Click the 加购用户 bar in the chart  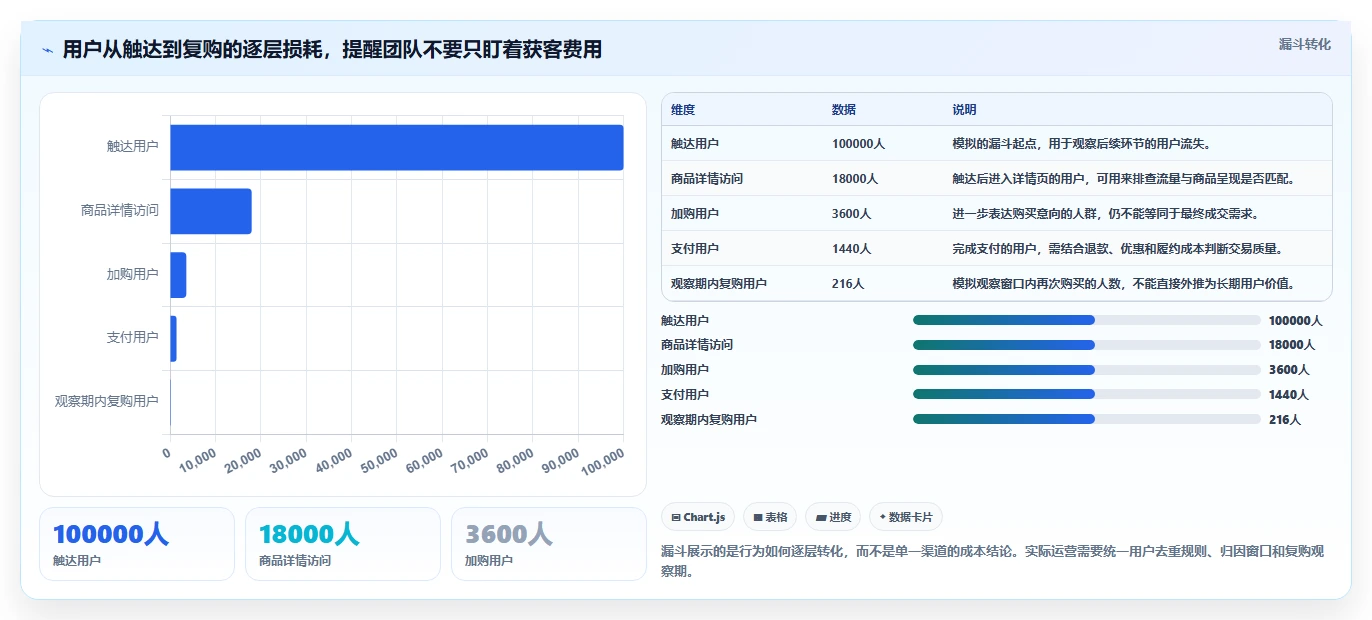click(178, 275)
